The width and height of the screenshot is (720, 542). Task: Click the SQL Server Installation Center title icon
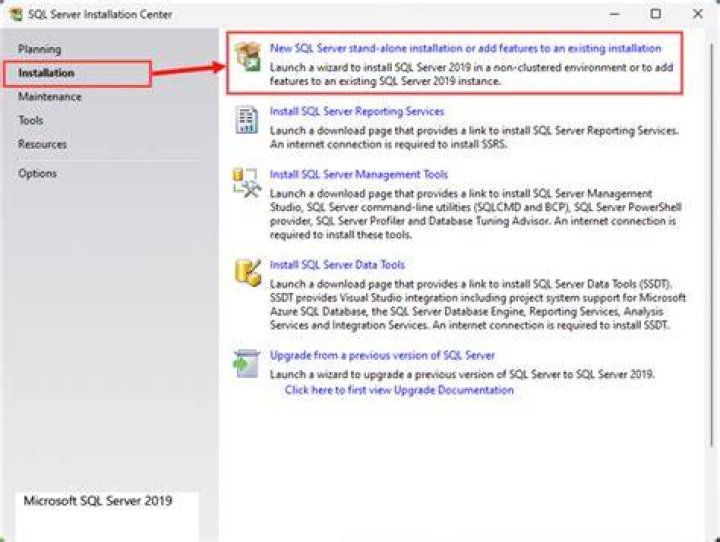click(x=16, y=14)
